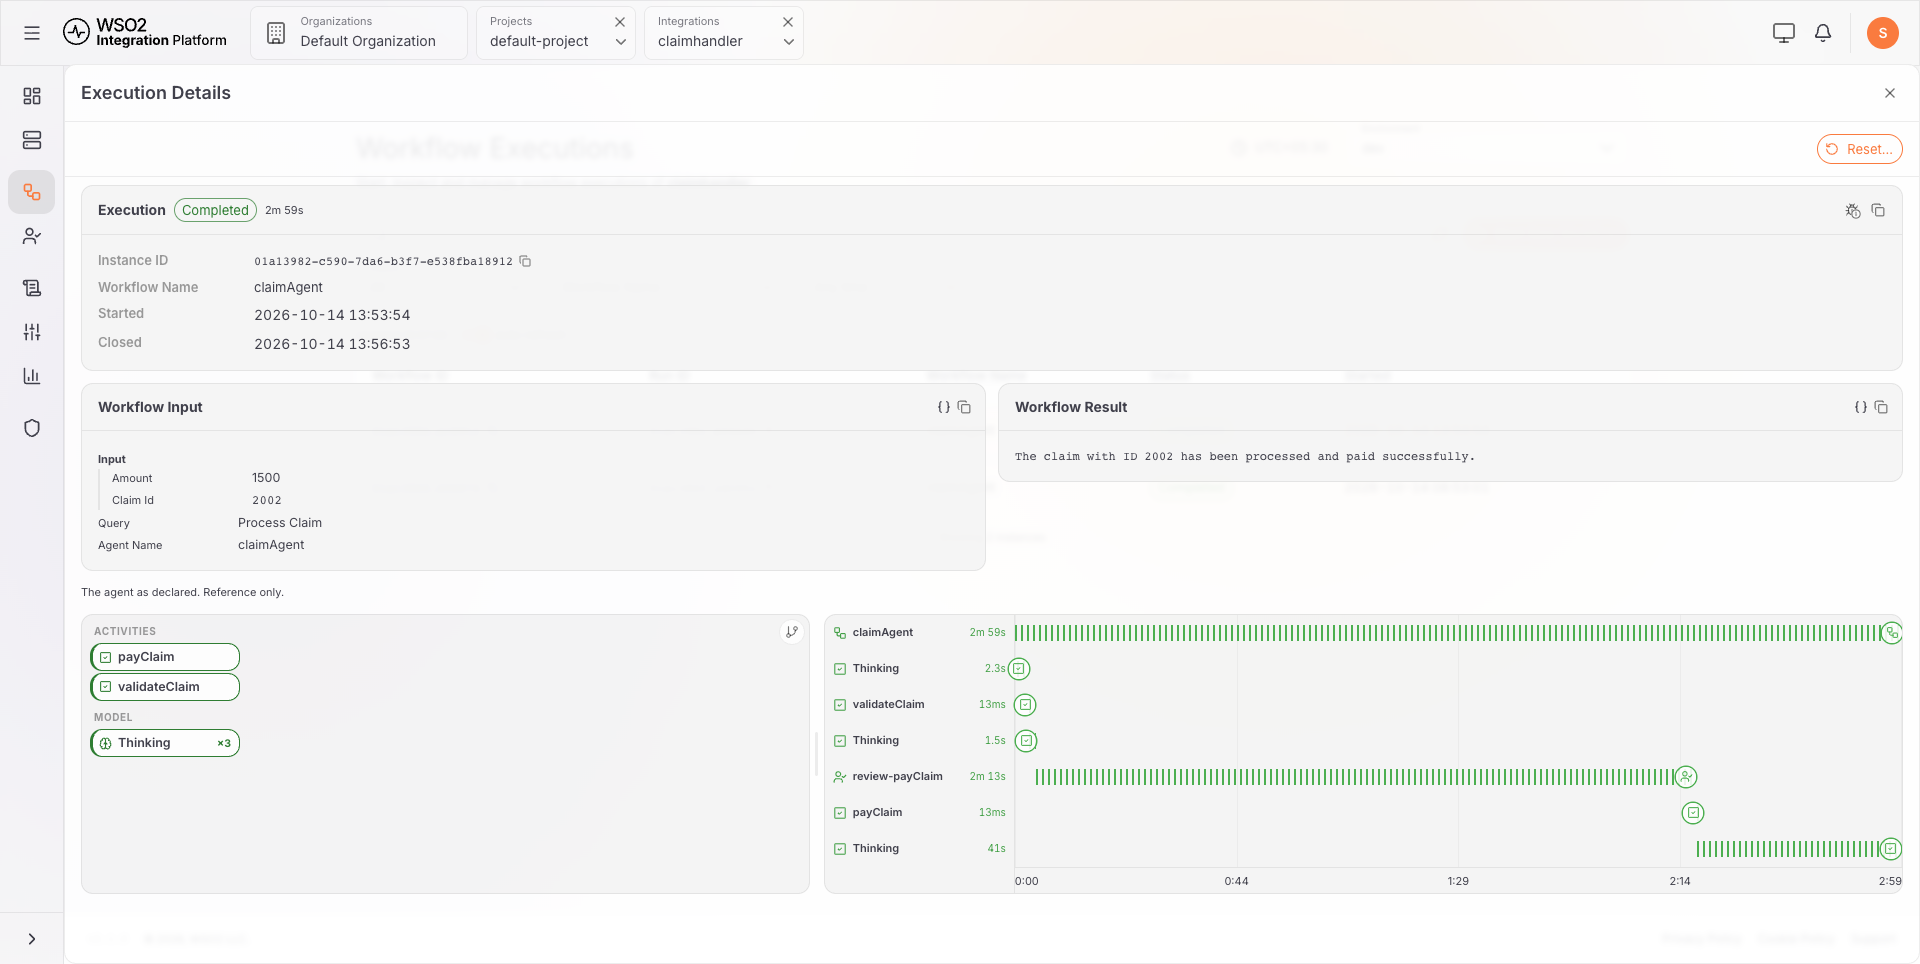Open the Projects dropdown chevron
This screenshot has height=964, width=1920.
point(620,42)
